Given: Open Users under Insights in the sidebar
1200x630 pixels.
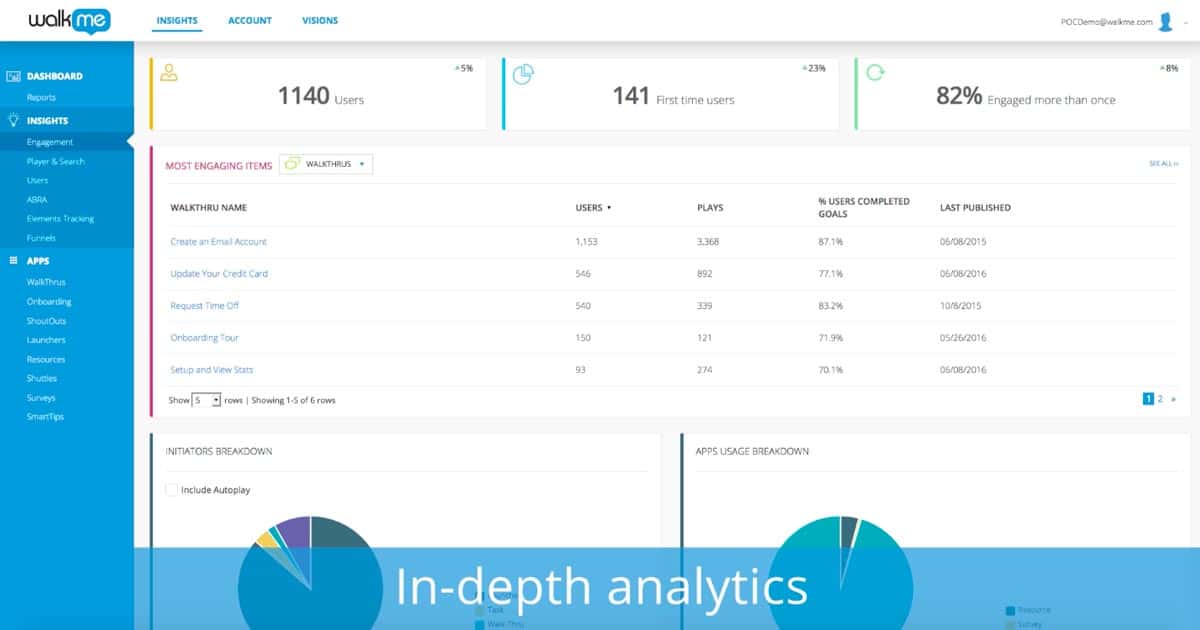Looking at the screenshot, I should (38, 180).
